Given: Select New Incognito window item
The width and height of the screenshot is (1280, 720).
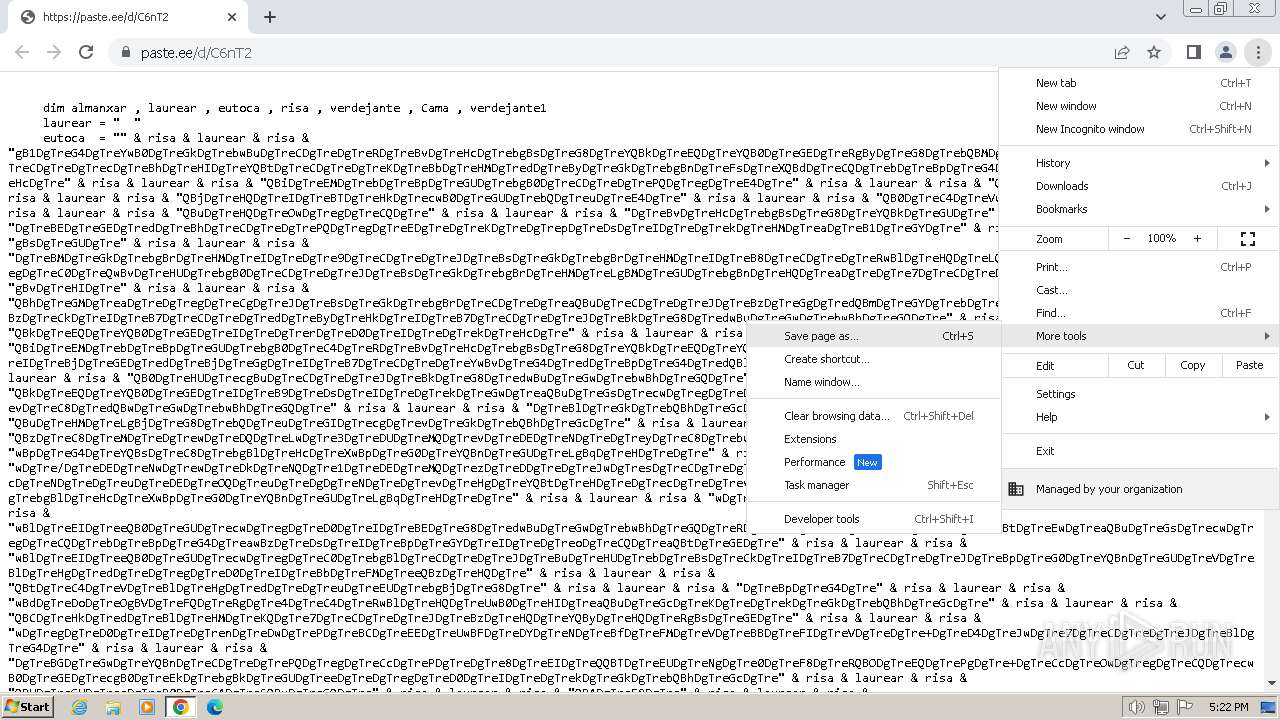Looking at the screenshot, I should [x=1139, y=129].
